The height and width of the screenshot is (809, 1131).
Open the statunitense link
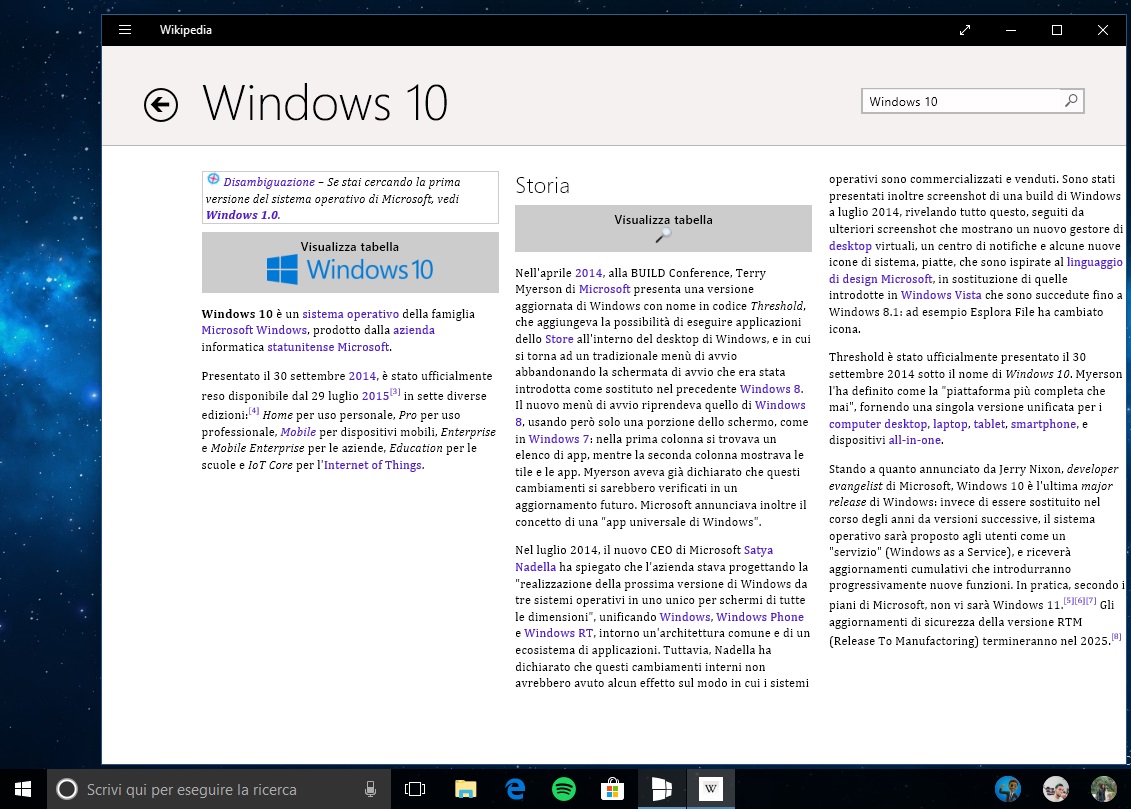tap(301, 347)
